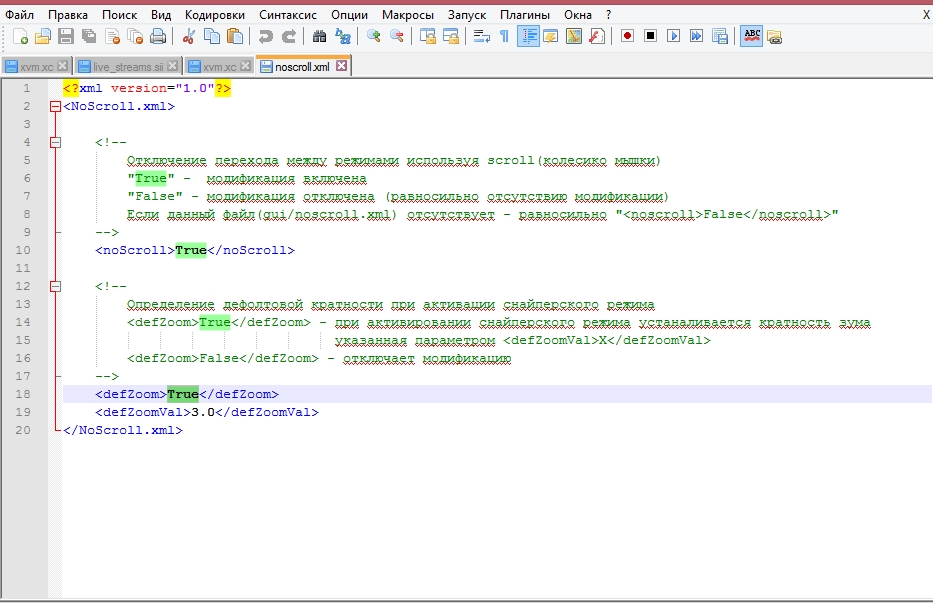Open the Плагины menu

click(x=524, y=15)
